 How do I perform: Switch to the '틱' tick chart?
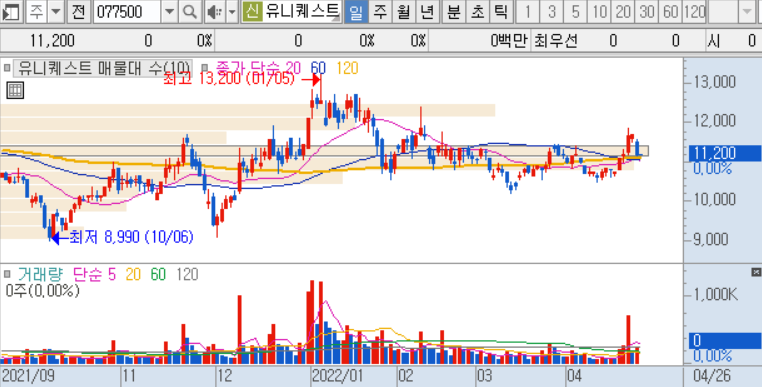point(500,12)
